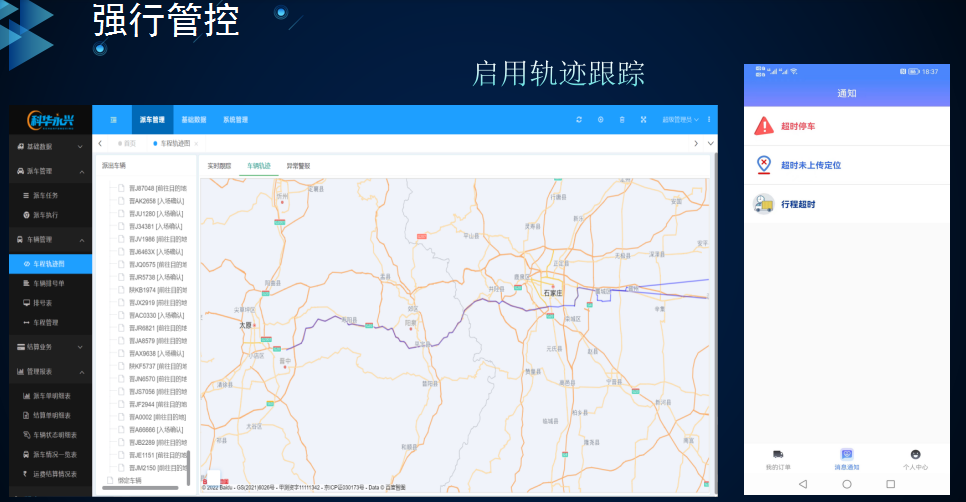Collapse 管理报表 sidebar section
This screenshot has width=966, height=502.
51,372
